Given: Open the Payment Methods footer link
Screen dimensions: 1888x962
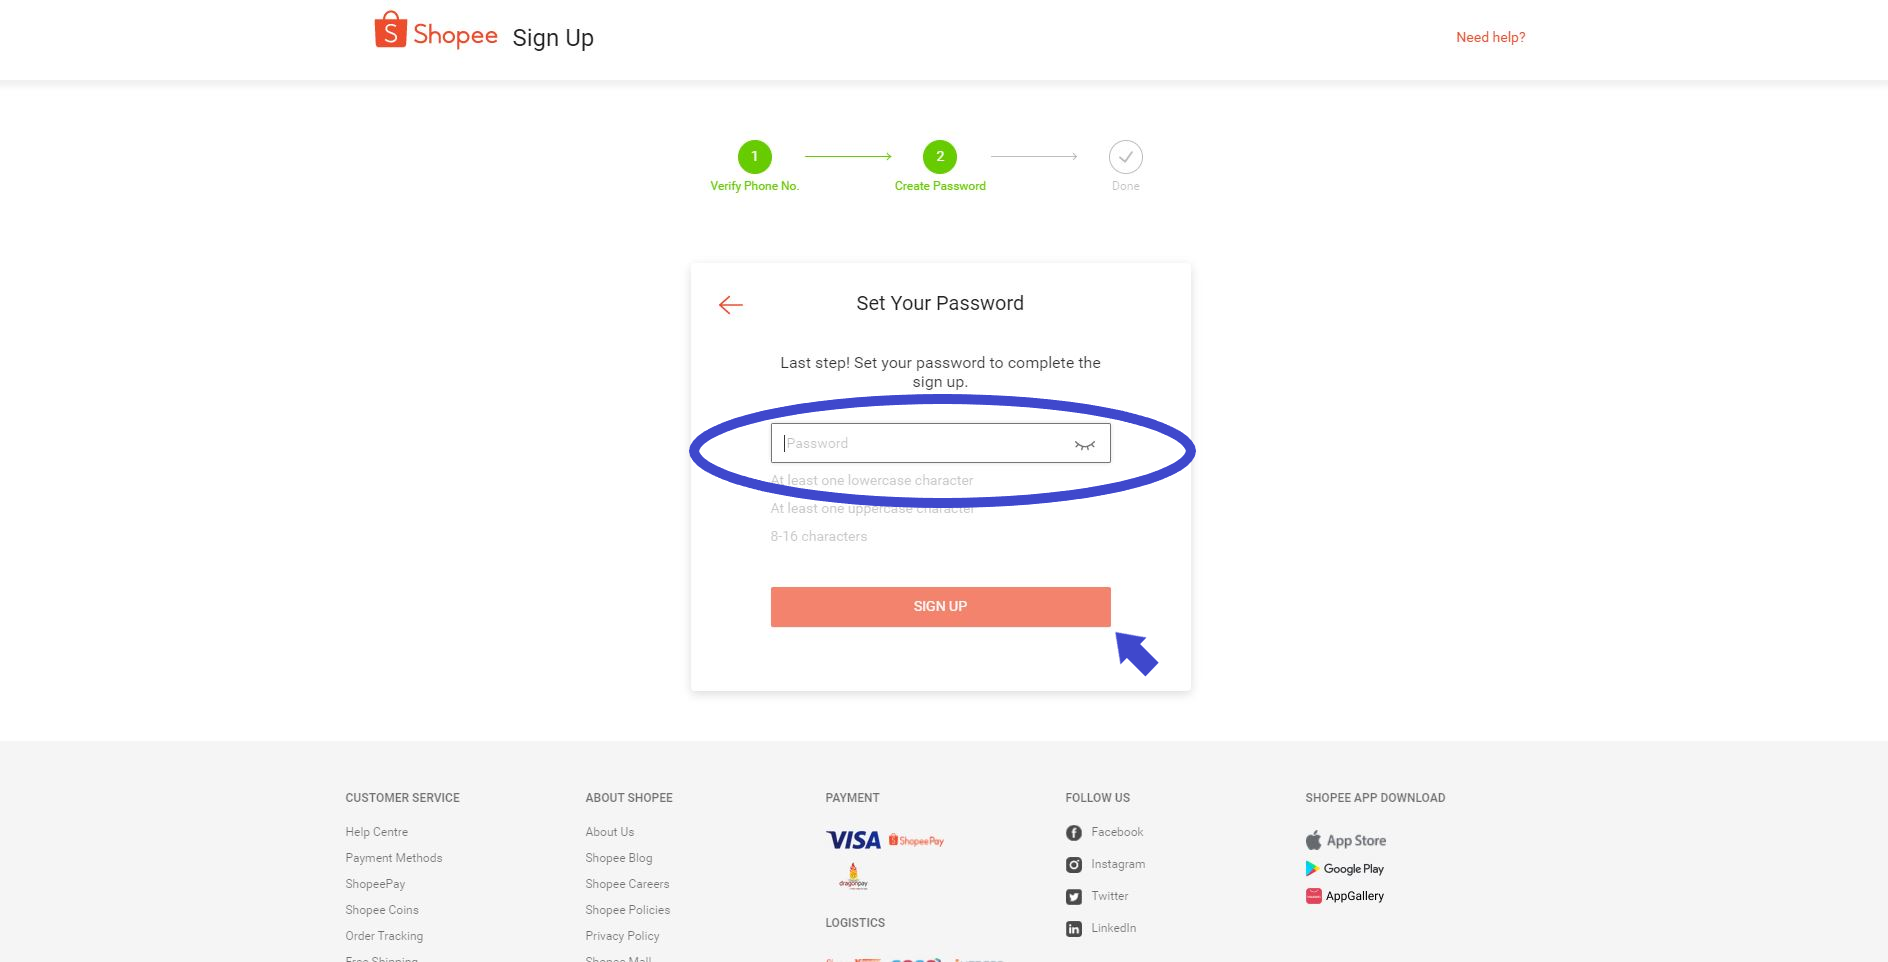Looking at the screenshot, I should [394, 858].
